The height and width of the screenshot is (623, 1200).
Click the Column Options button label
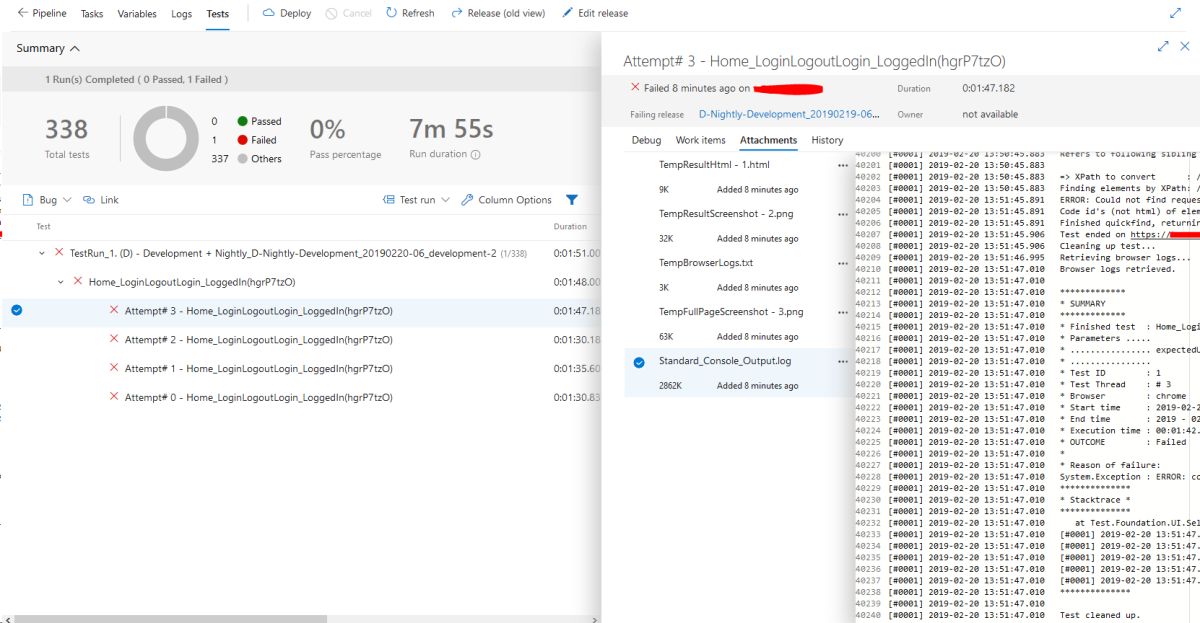click(x=515, y=200)
